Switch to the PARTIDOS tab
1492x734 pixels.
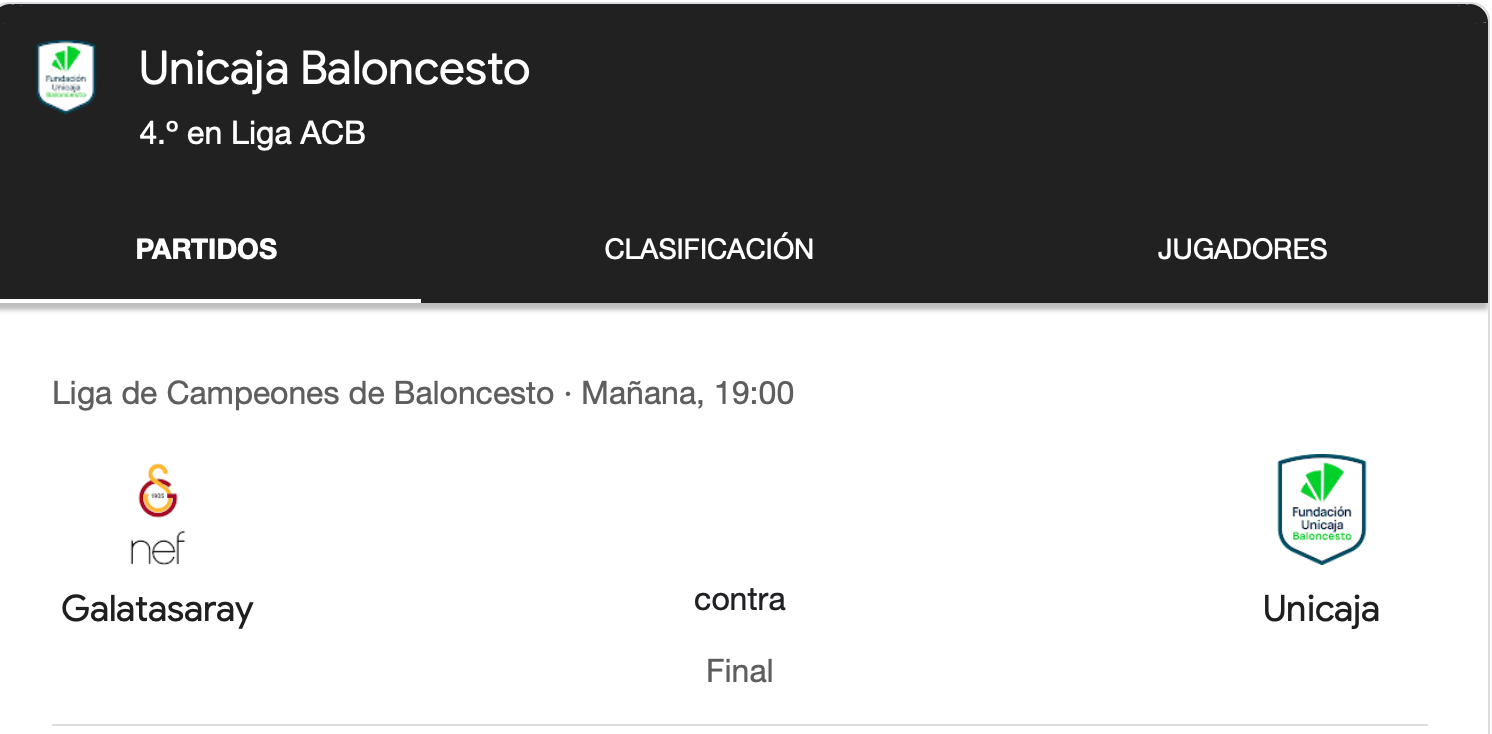[x=207, y=249]
